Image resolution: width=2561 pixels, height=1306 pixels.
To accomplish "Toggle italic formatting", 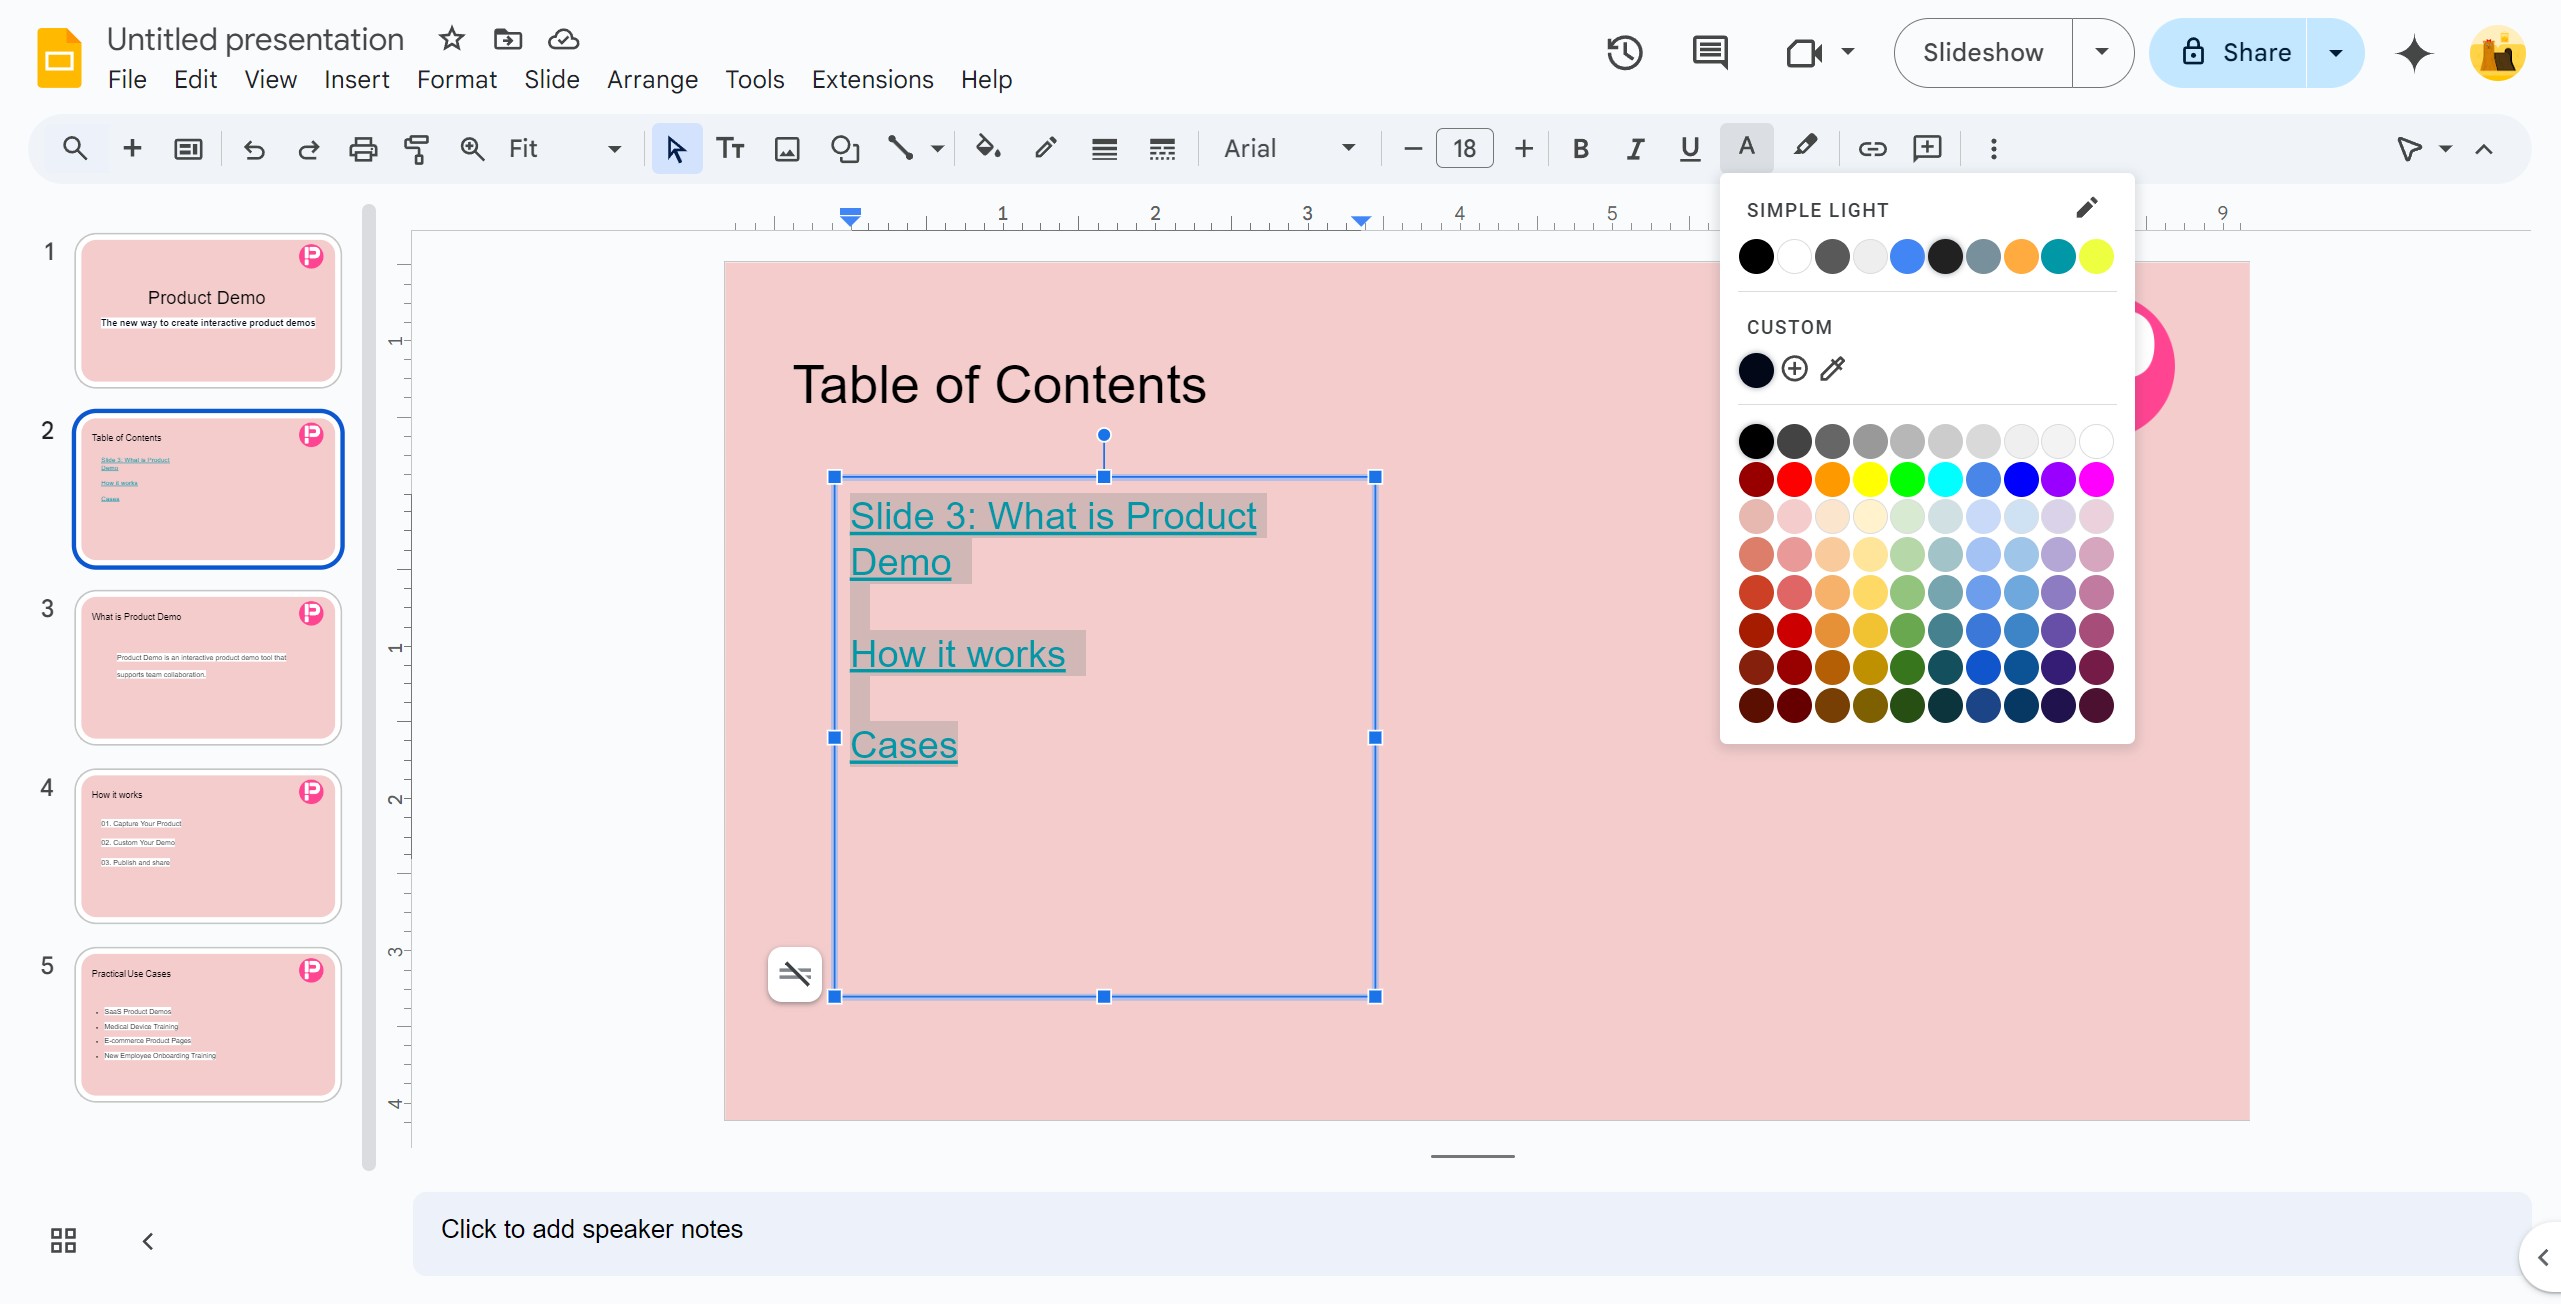I will (1635, 149).
